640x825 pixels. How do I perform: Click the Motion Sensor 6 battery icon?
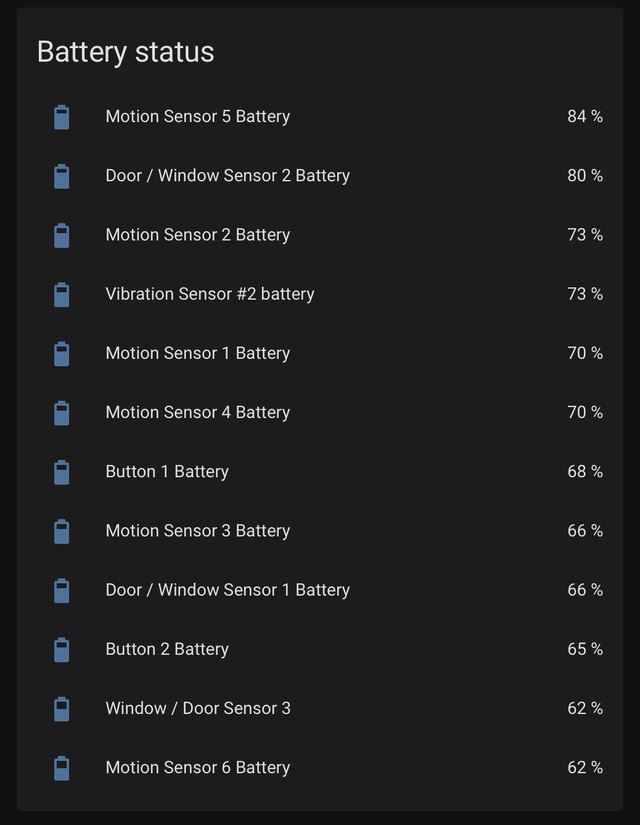pyautogui.click(x=61, y=767)
